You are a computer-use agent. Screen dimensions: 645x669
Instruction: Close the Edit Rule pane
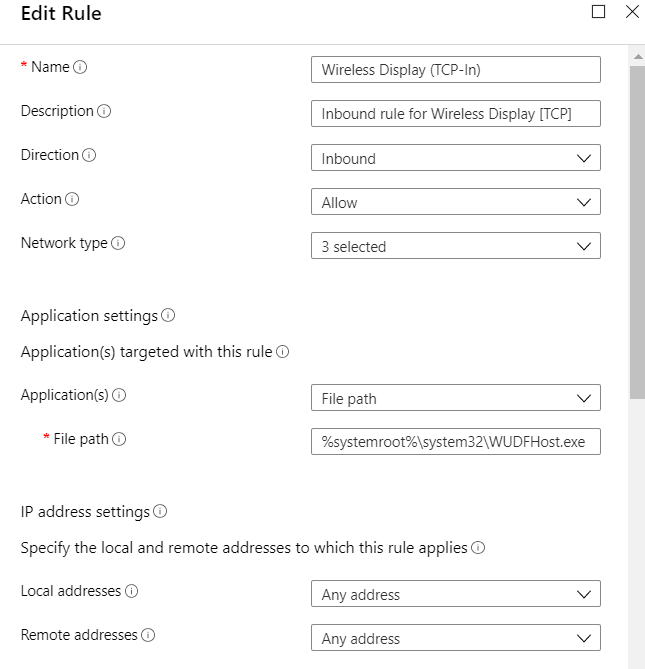coord(632,12)
